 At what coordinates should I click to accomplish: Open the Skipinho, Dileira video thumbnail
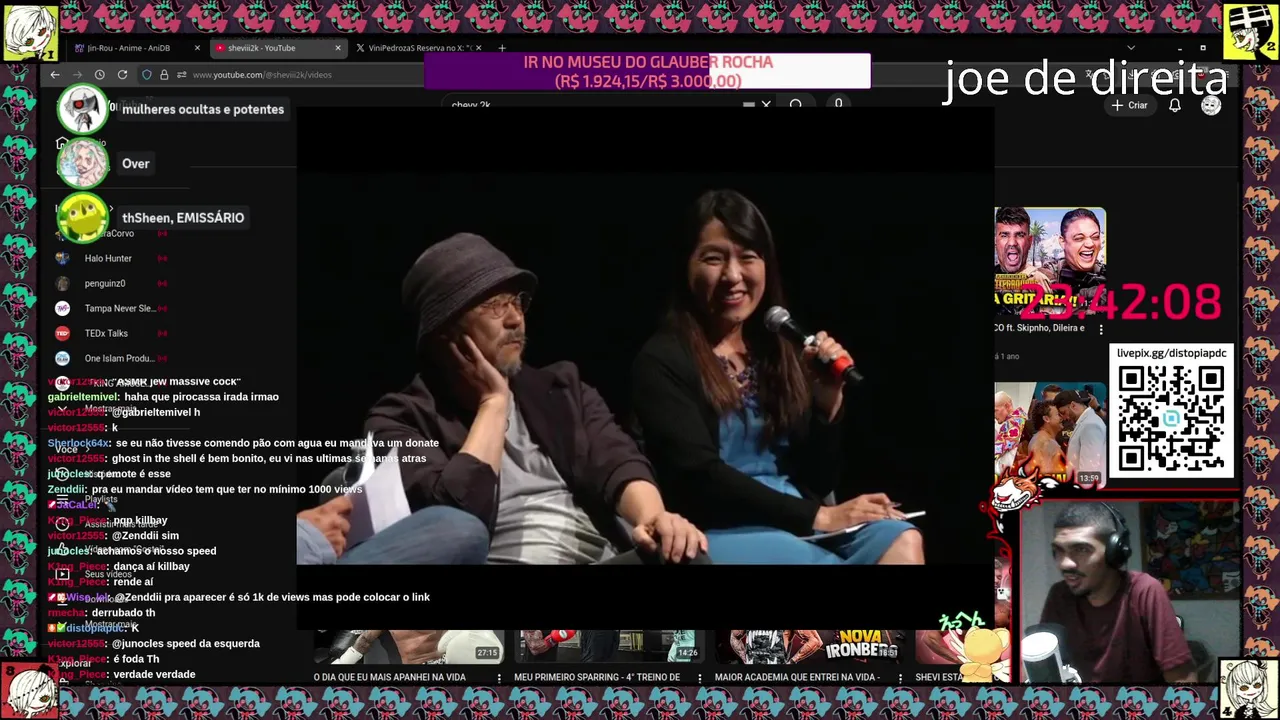tap(1050, 261)
